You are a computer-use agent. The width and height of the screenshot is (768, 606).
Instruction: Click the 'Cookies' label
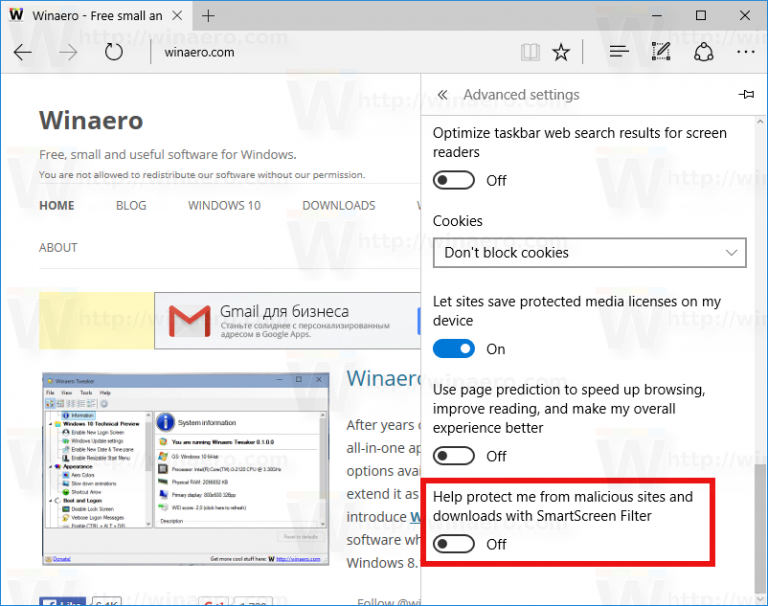click(x=457, y=221)
